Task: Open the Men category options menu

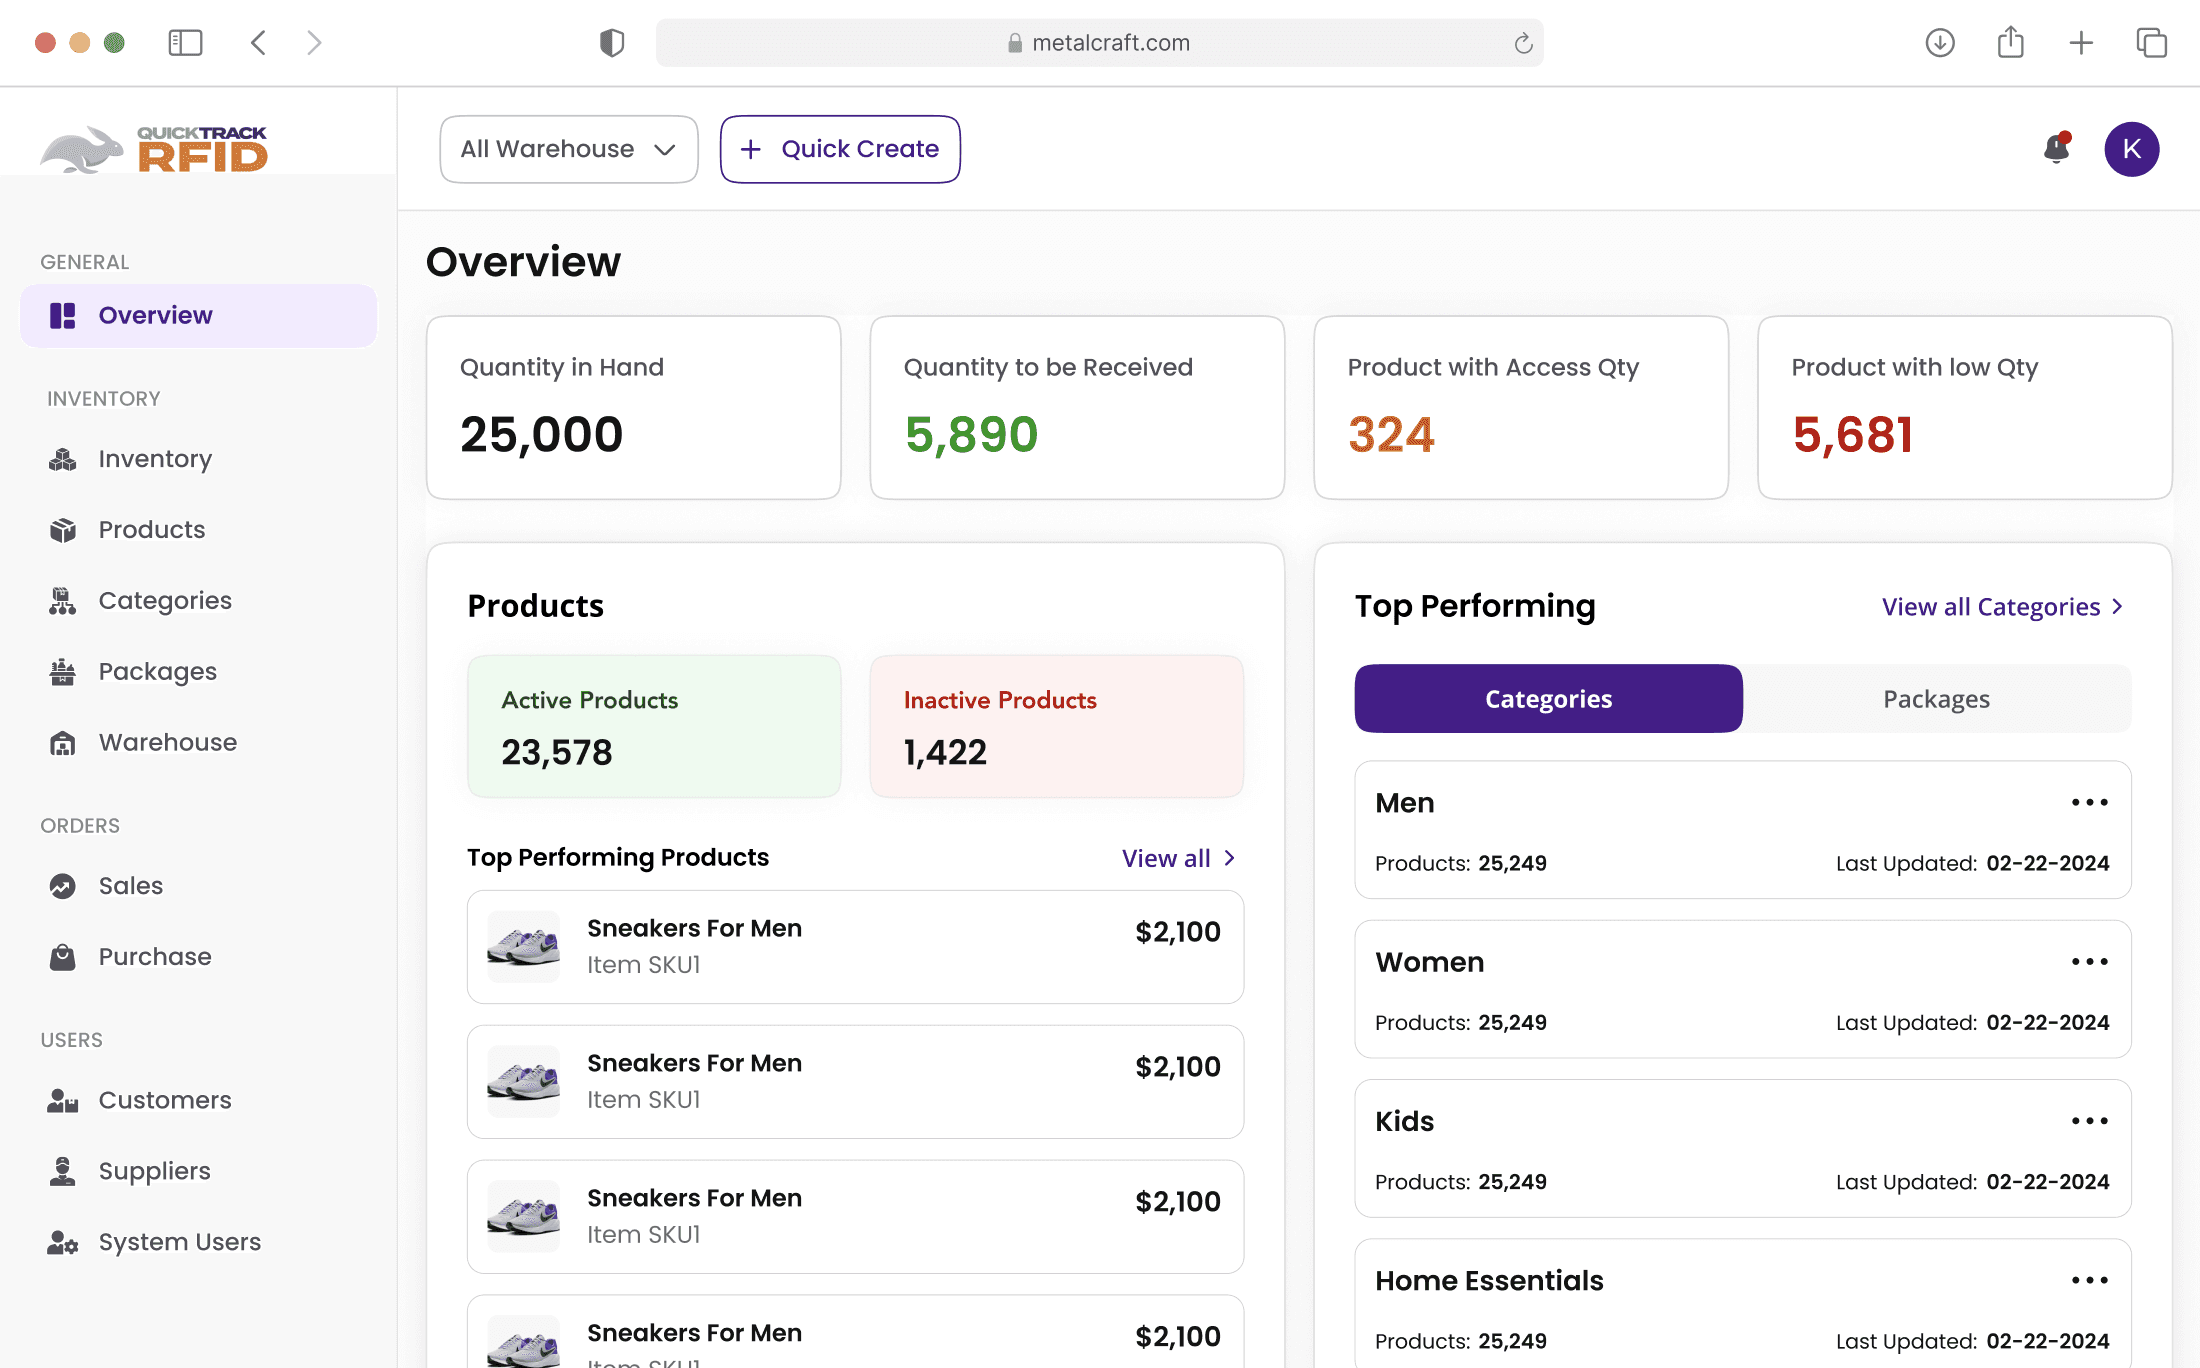Action: coord(2089,803)
